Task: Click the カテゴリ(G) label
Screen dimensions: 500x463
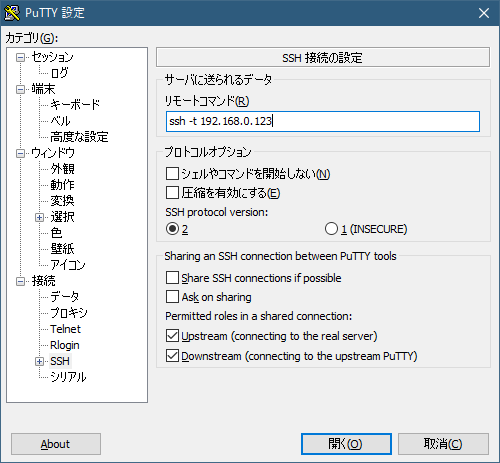Action: pyautogui.click(x=32, y=38)
